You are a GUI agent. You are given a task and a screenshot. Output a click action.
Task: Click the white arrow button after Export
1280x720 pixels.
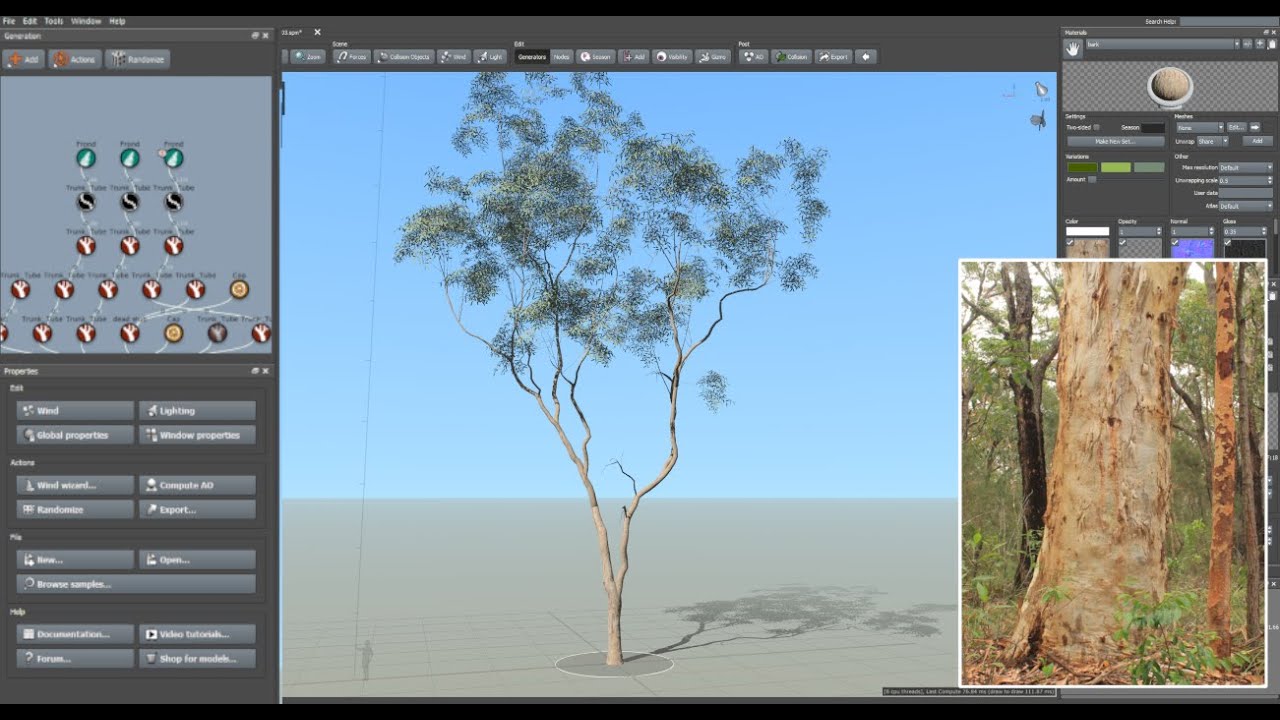click(x=866, y=57)
